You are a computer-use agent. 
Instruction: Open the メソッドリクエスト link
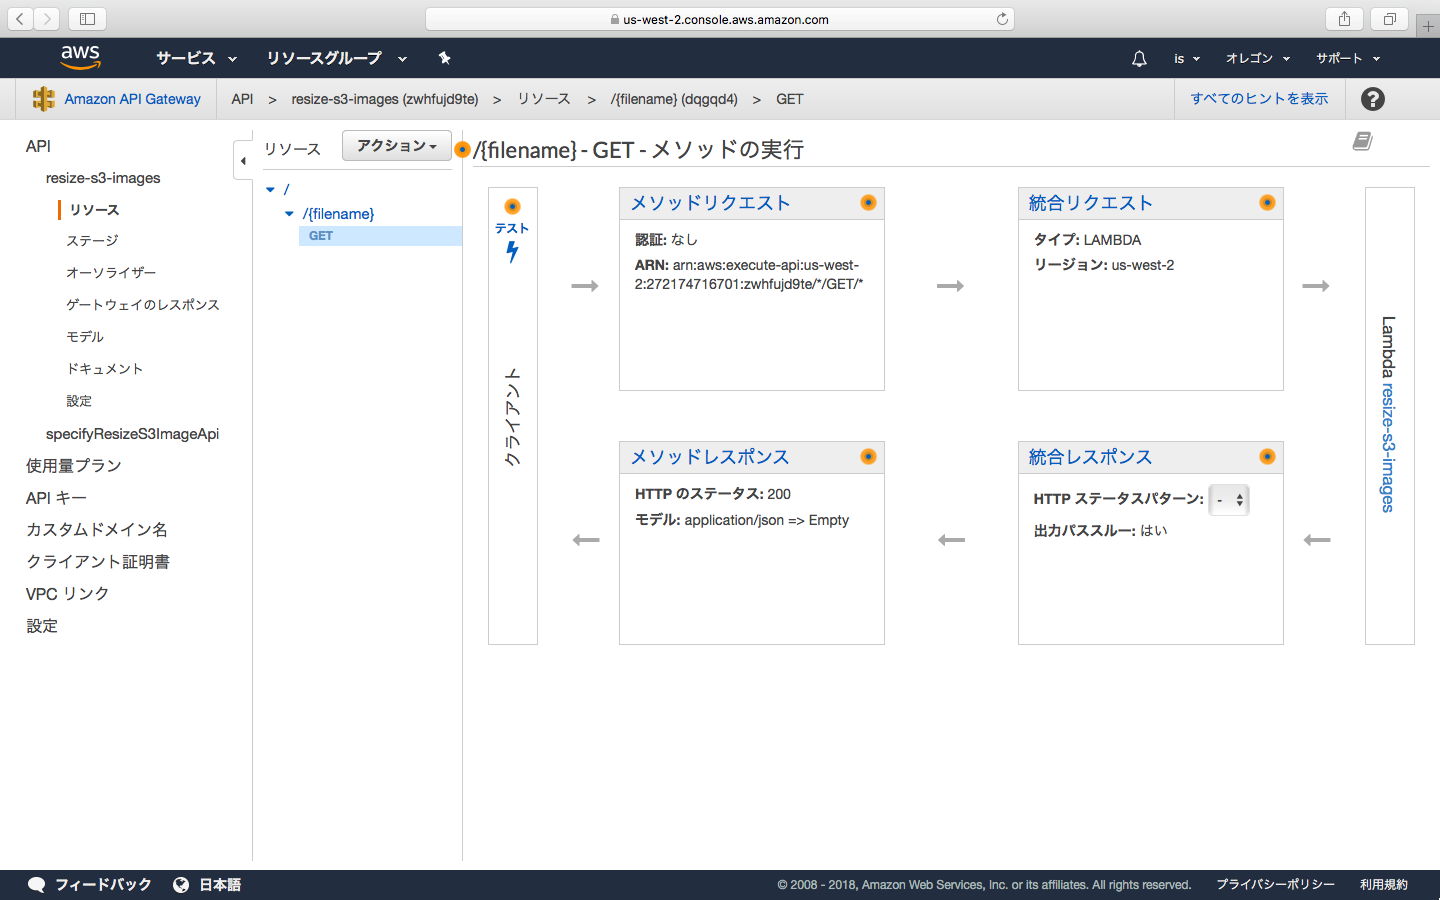[710, 203]
